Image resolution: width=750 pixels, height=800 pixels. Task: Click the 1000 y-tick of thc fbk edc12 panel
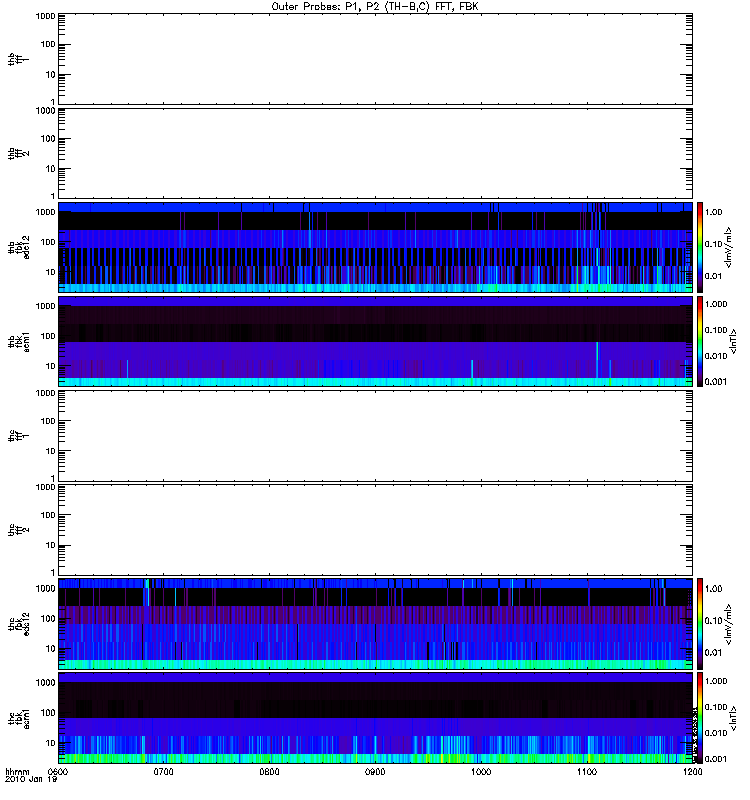click(45, 588)
